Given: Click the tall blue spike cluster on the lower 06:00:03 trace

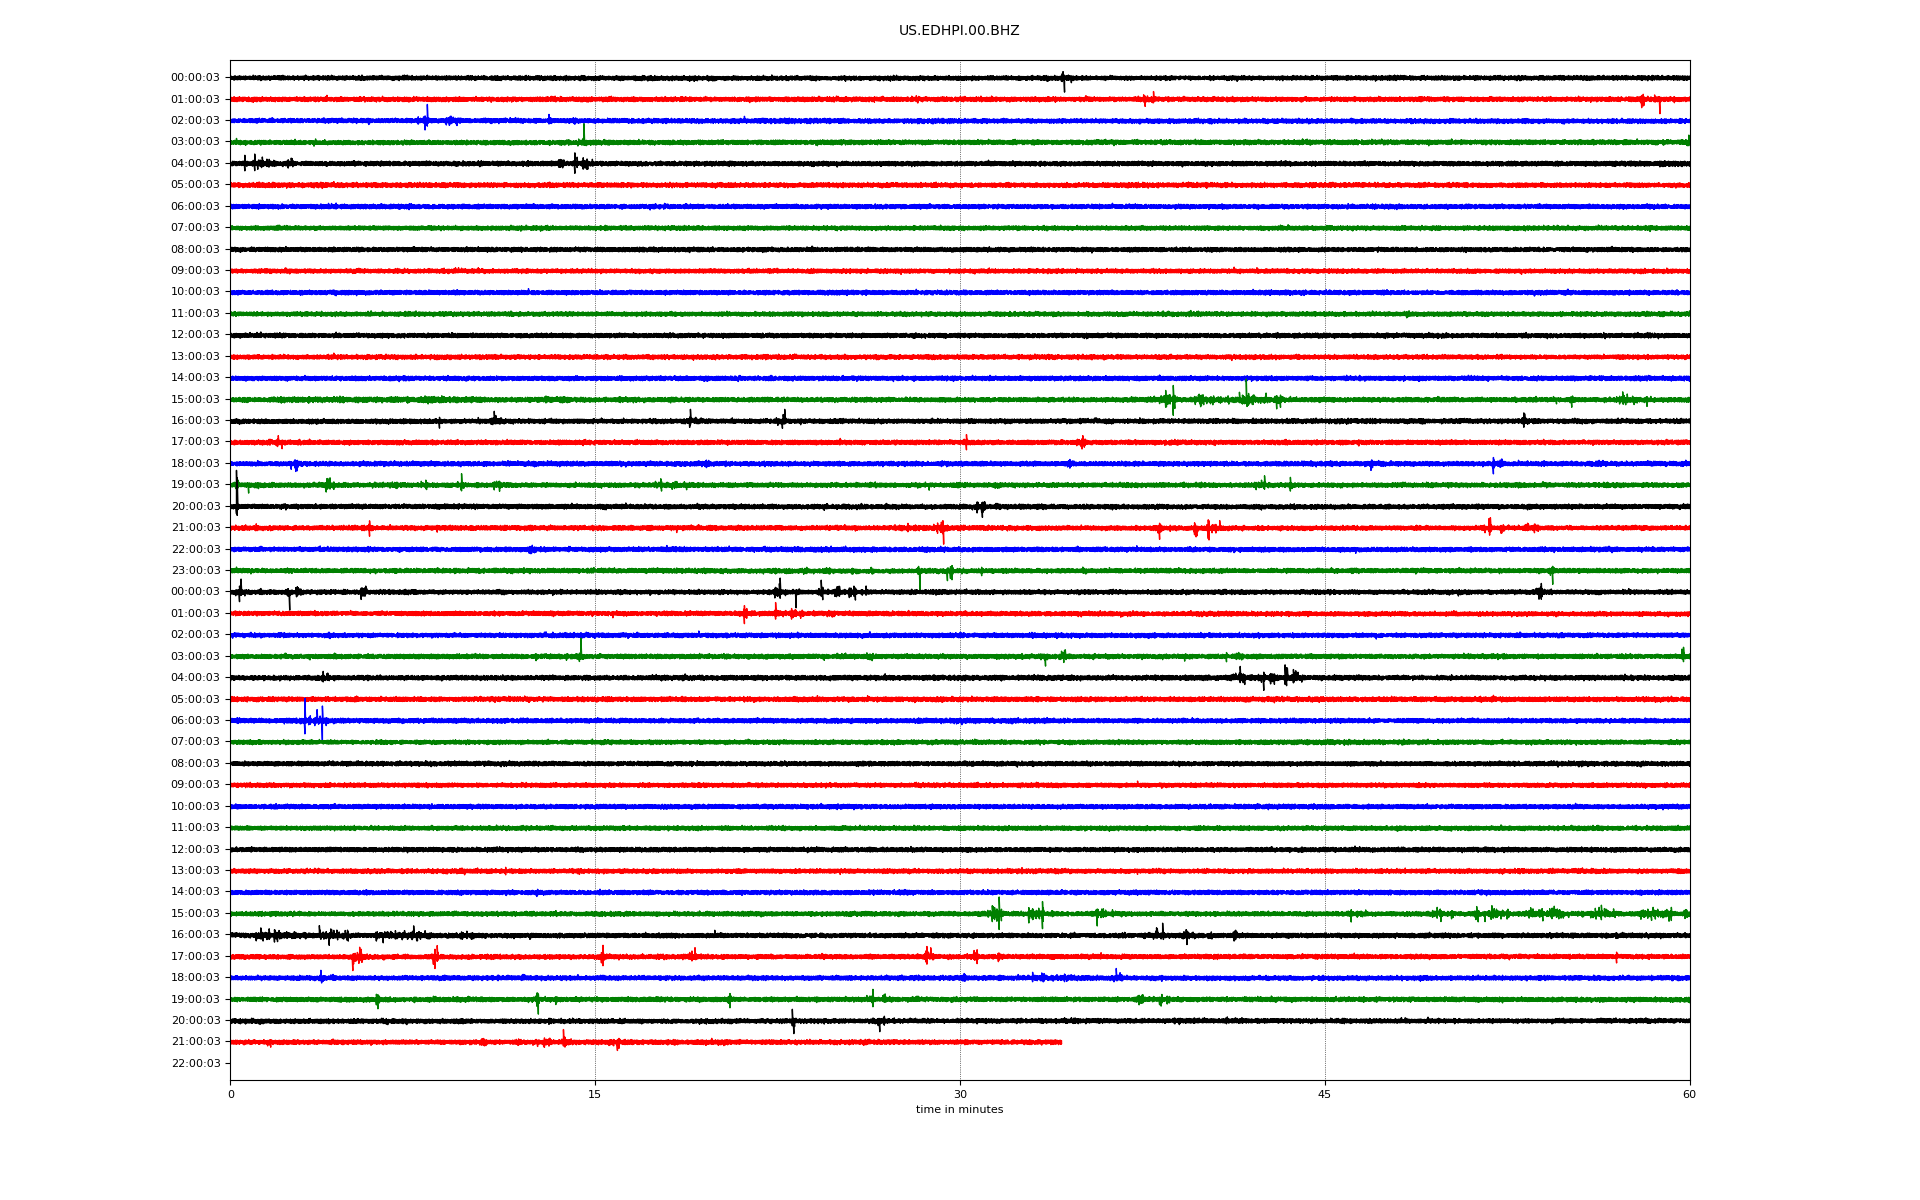Looking at the screenshot, I should (314, 719).
